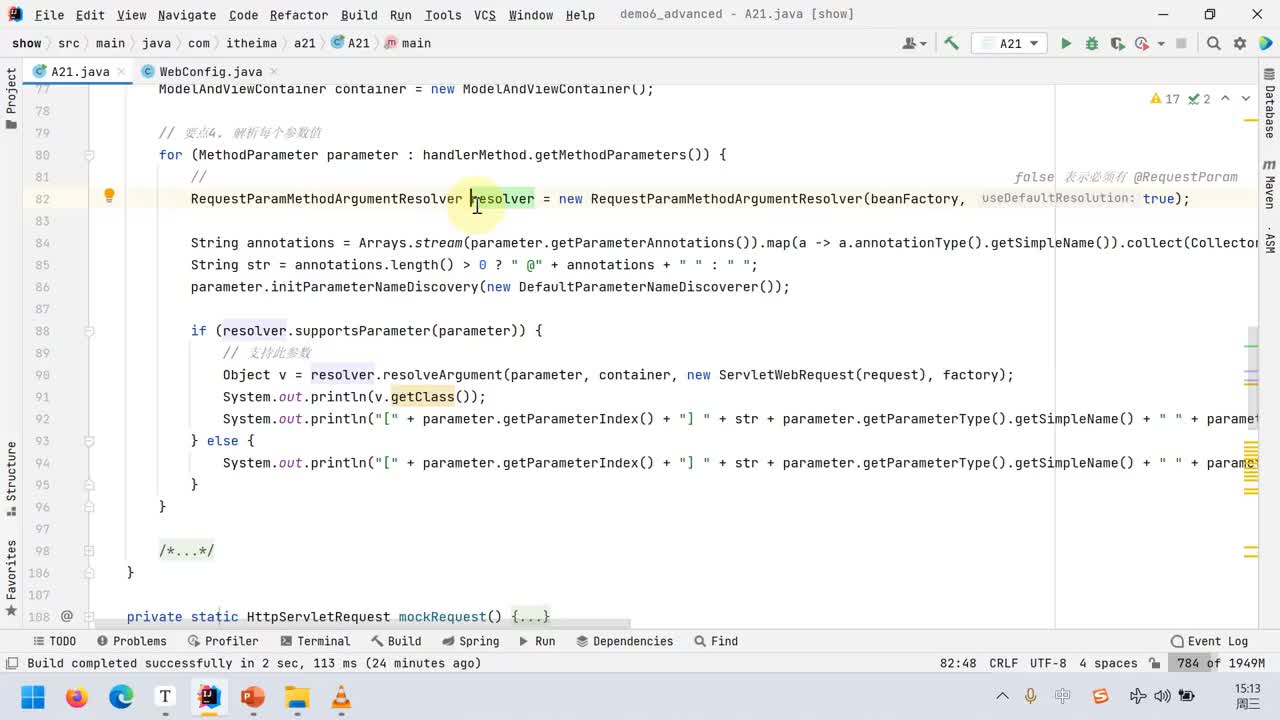Viewport: 1280px width, 720px height.
Task: Open the File menu
Action: tap(49, 15)
